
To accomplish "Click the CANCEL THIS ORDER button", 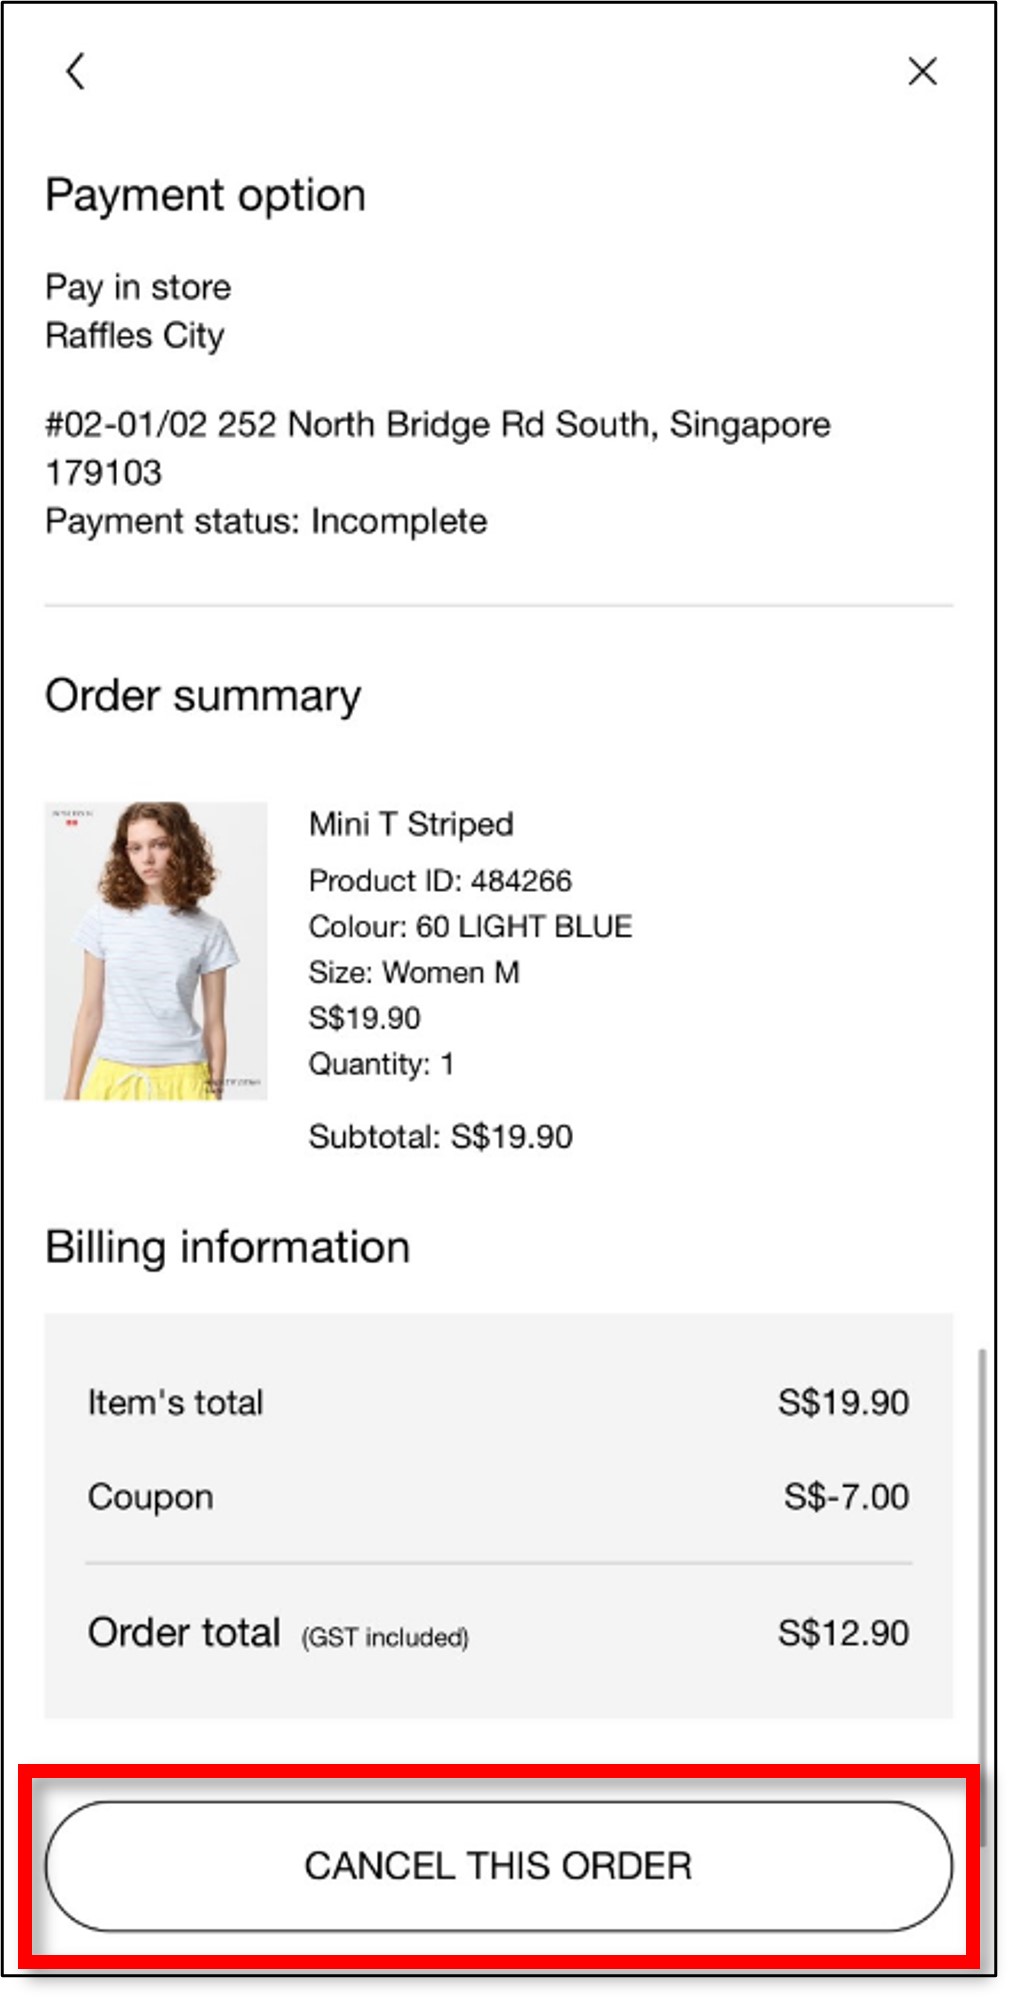I will (498, 1866).
